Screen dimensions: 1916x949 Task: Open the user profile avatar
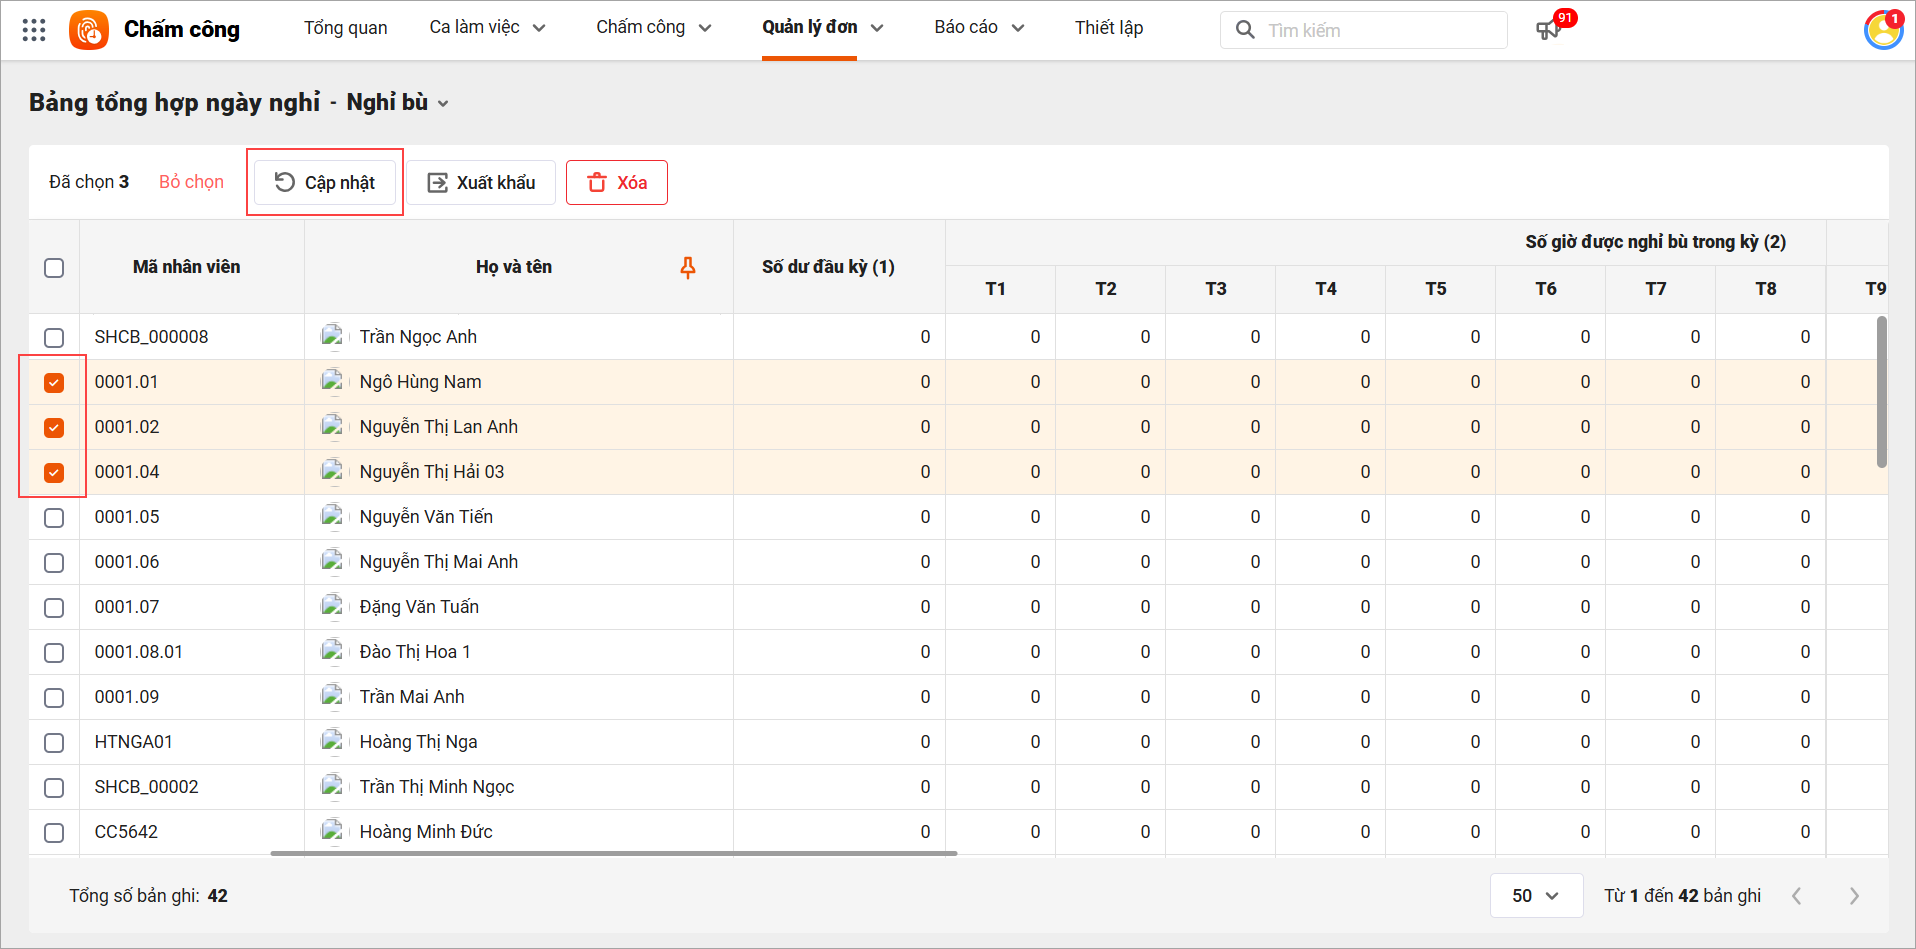point(1883,30)
